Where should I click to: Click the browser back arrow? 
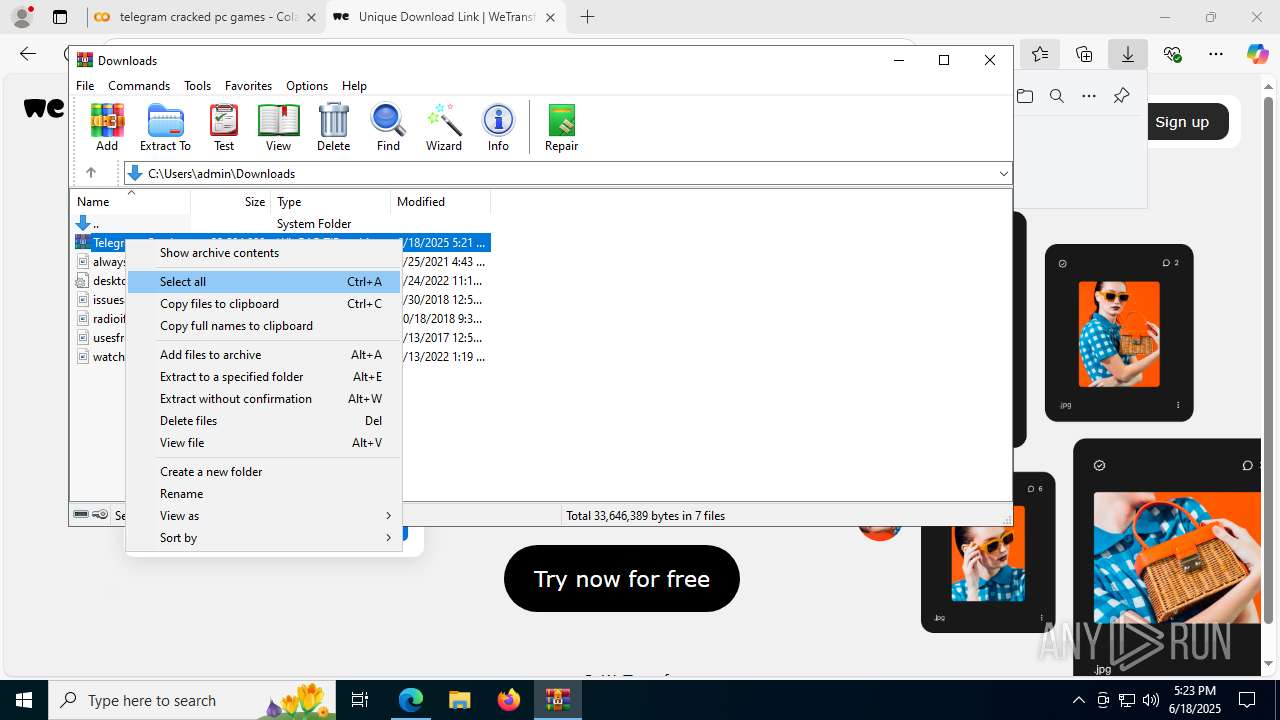[28, 54]
